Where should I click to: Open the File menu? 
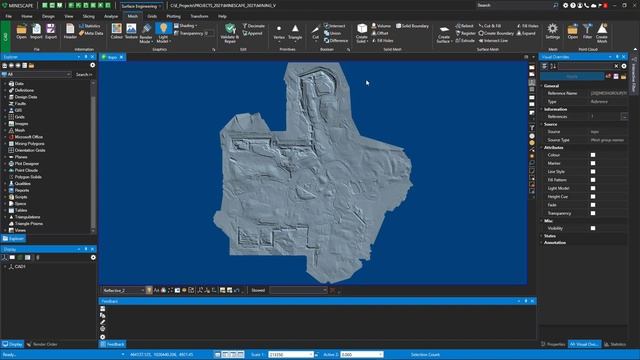tap(9, 16)
